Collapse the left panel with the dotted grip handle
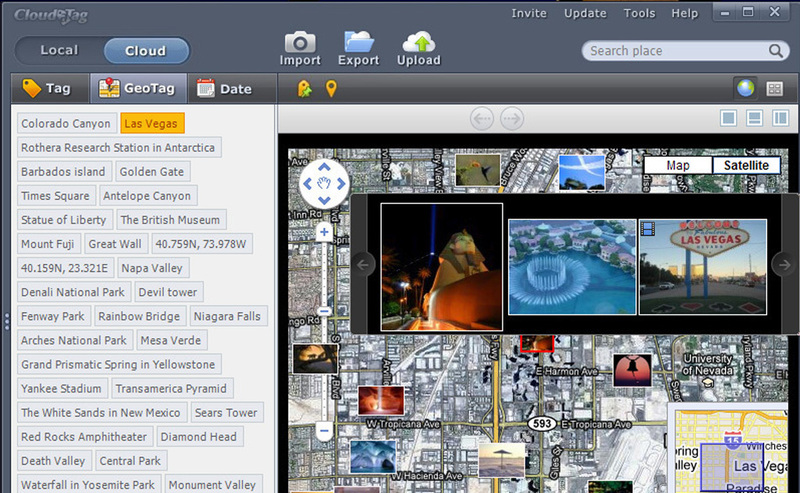800x493 pixels. [x=7, y=322]
